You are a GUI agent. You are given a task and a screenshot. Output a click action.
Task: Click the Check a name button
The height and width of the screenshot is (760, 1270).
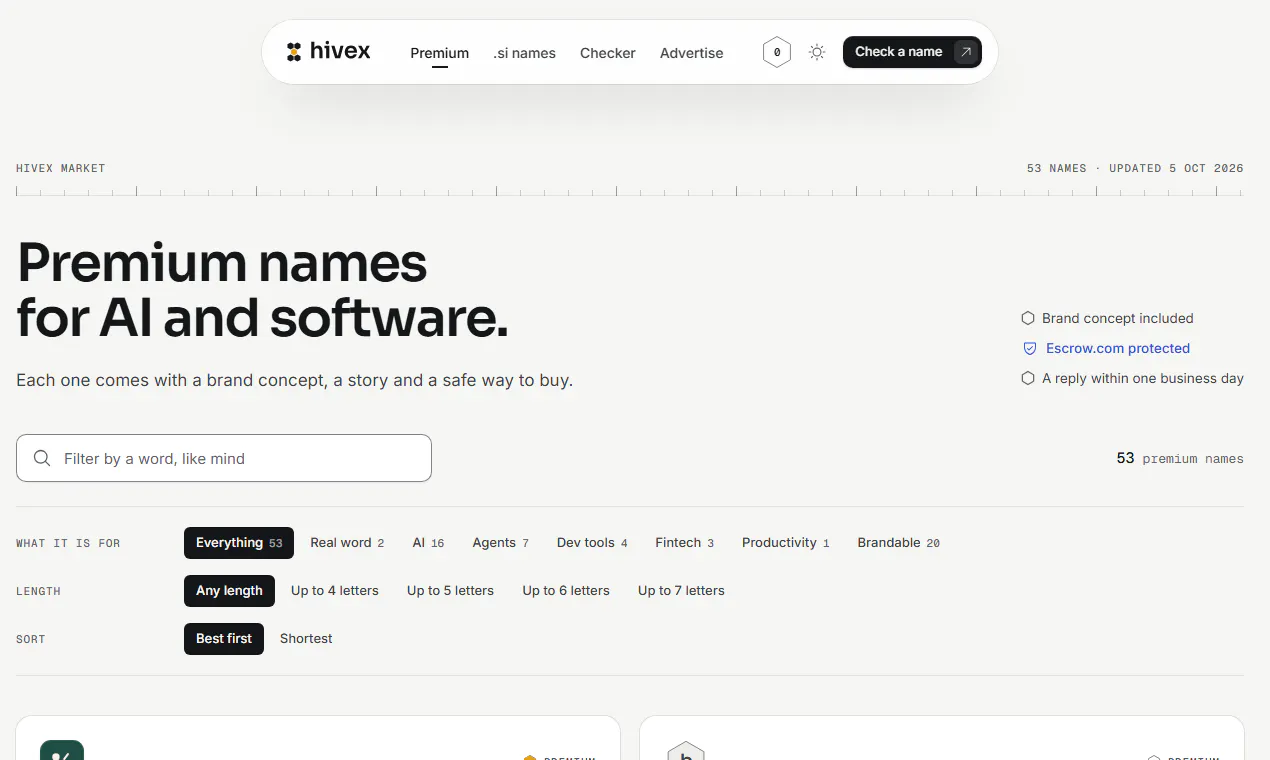[x=912, y=52]
